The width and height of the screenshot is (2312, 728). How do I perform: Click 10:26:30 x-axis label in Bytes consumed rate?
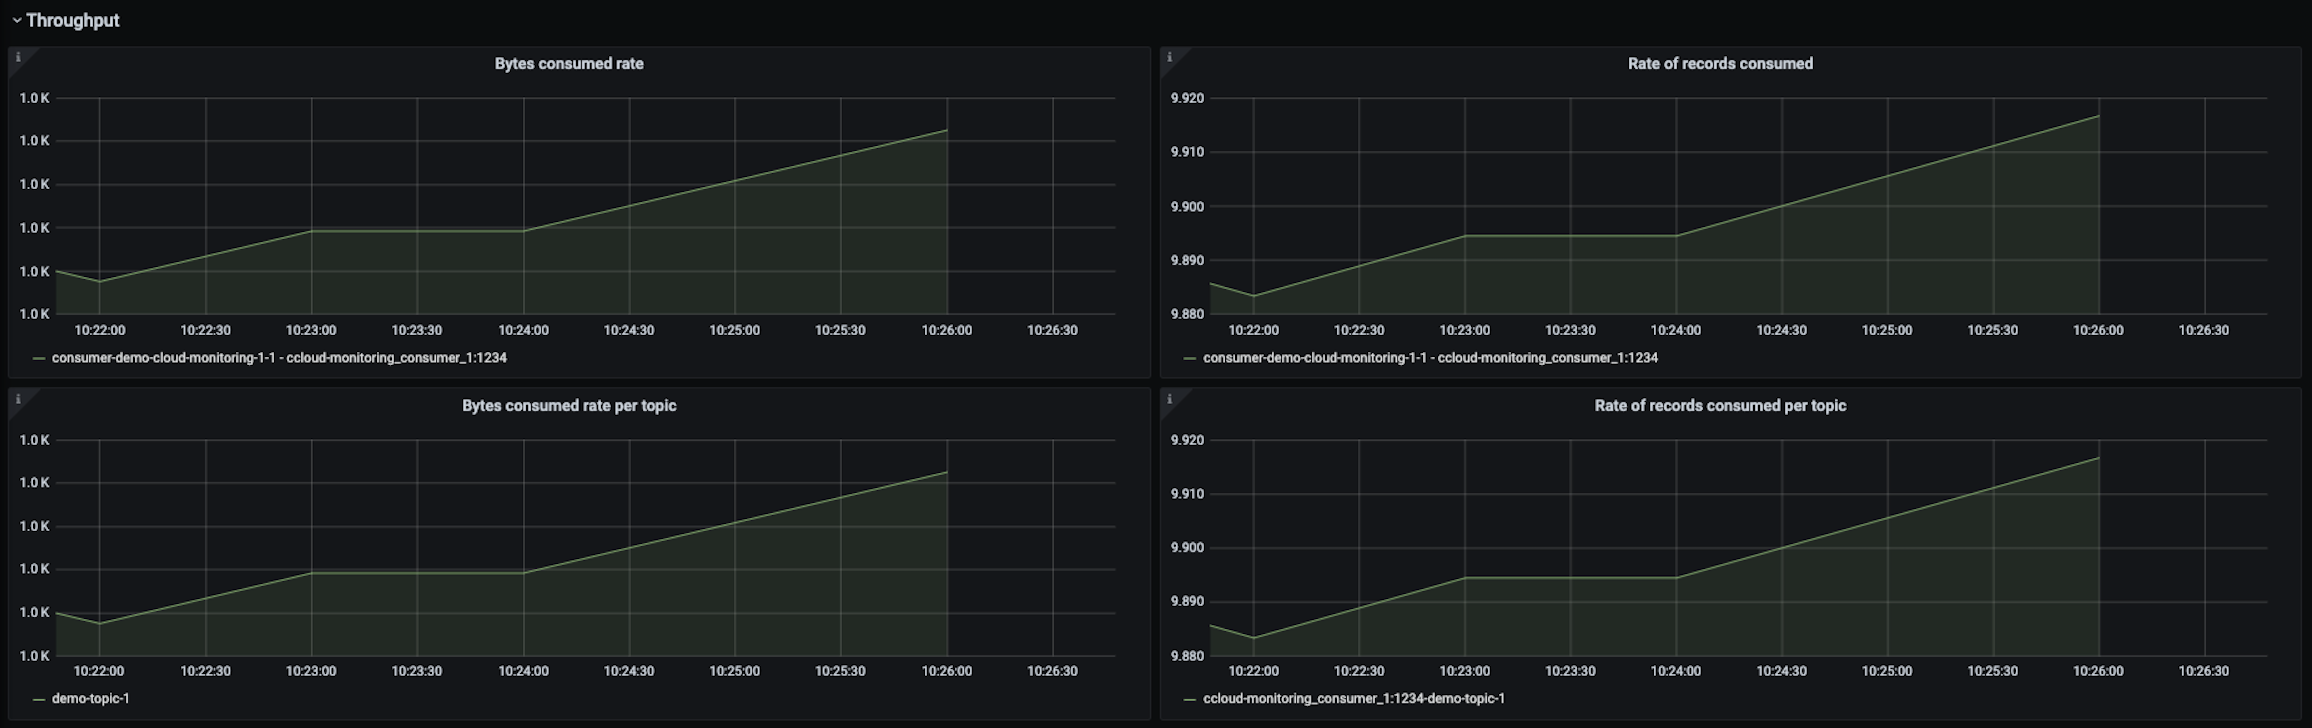pyautogui.click(x=1052, y=330)
